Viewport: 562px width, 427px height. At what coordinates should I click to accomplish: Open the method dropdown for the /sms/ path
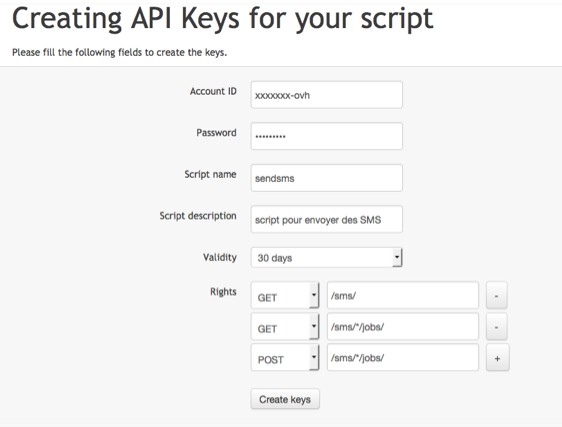285,295
